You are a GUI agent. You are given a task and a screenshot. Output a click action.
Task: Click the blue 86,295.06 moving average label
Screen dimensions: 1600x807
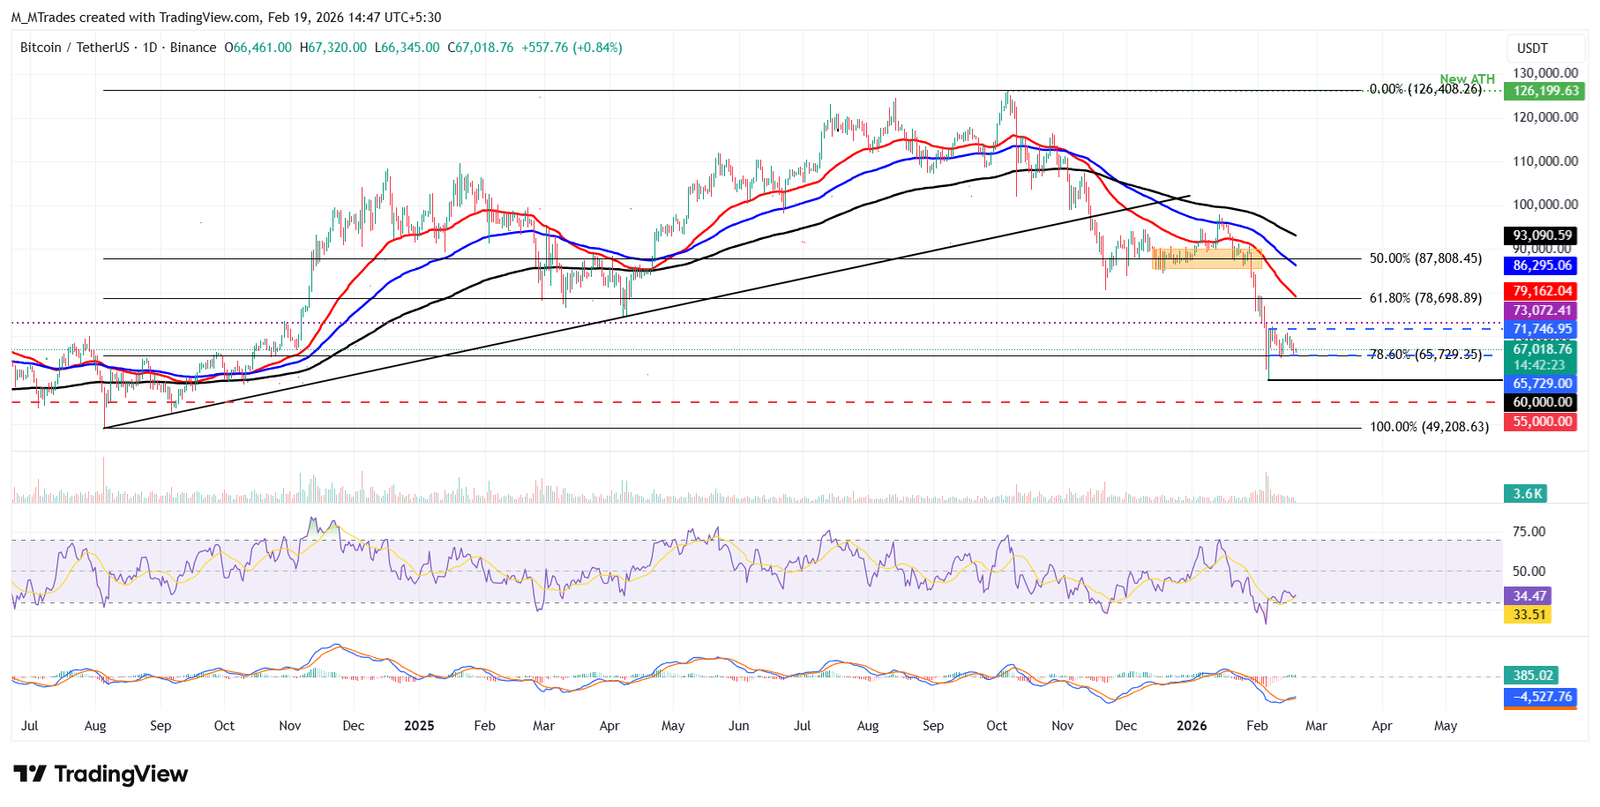point(1543,266)
